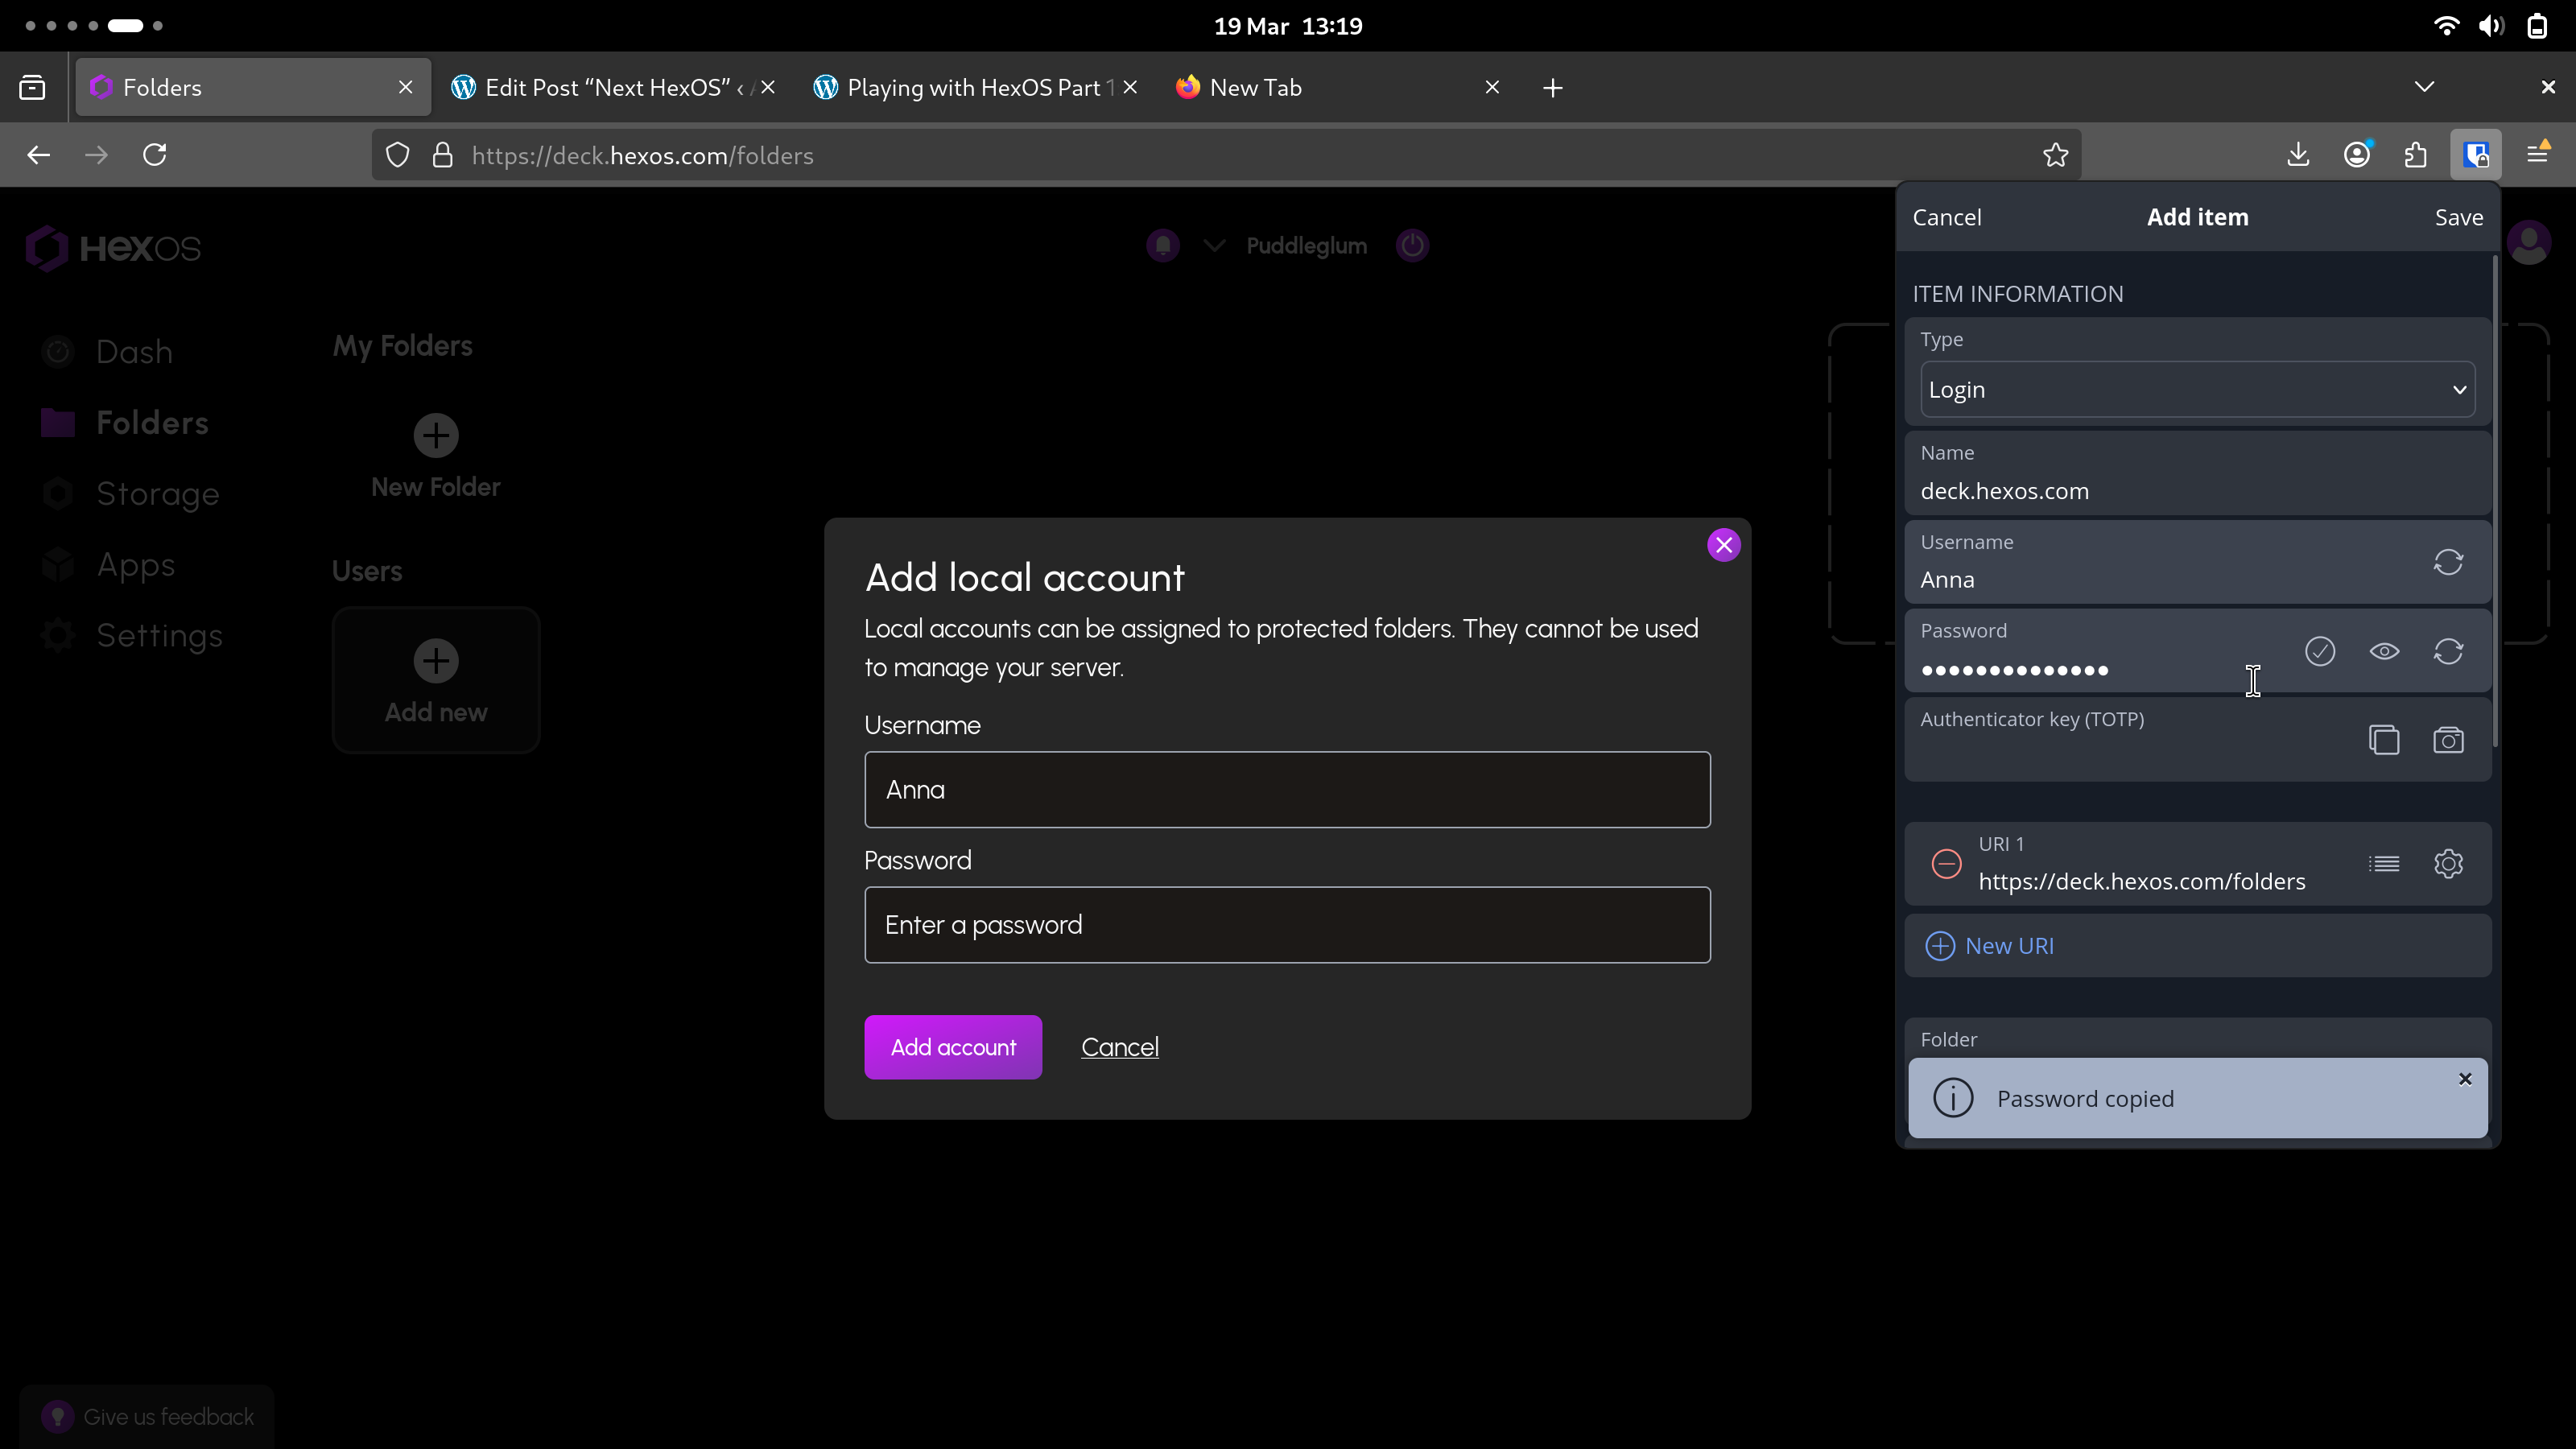Click Add new user card
Image resolution: width=2576 pixels, height=1449 pixels.
tap(436, 681)
